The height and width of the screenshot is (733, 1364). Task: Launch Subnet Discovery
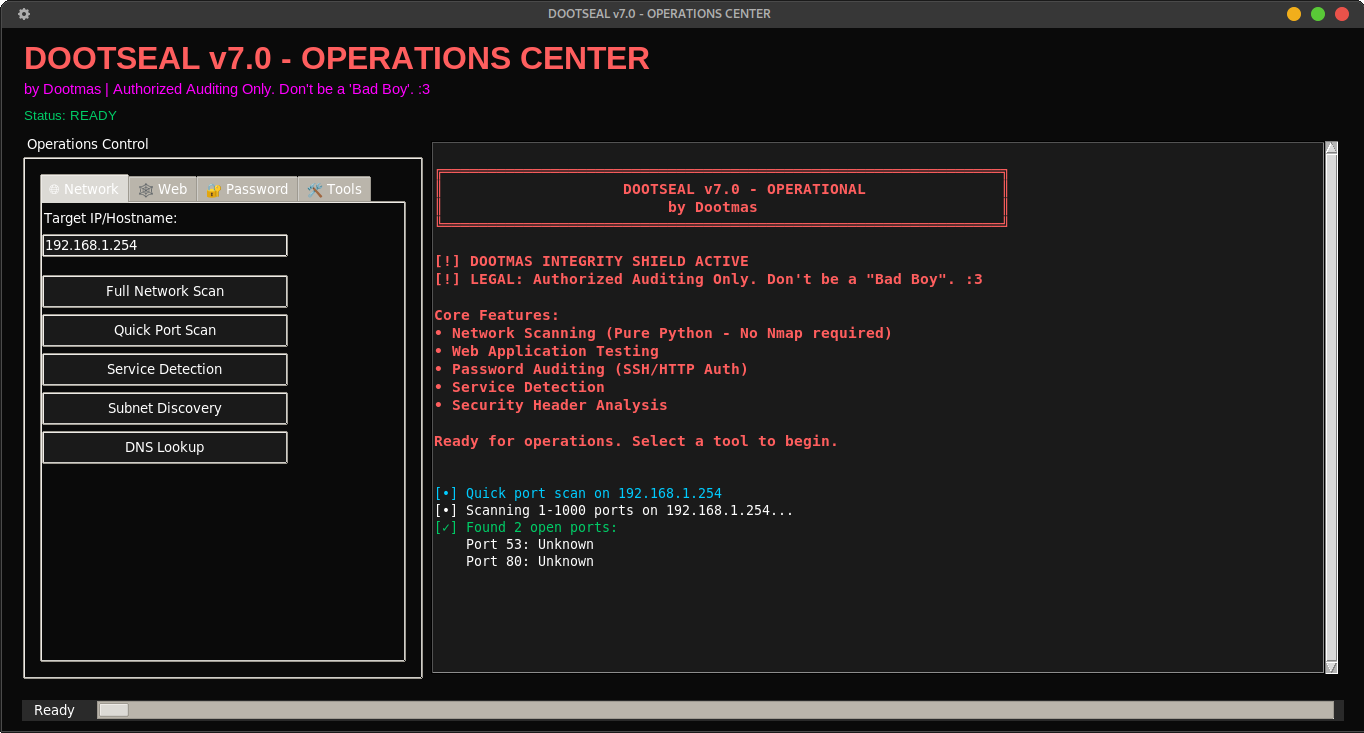point(164,408)
